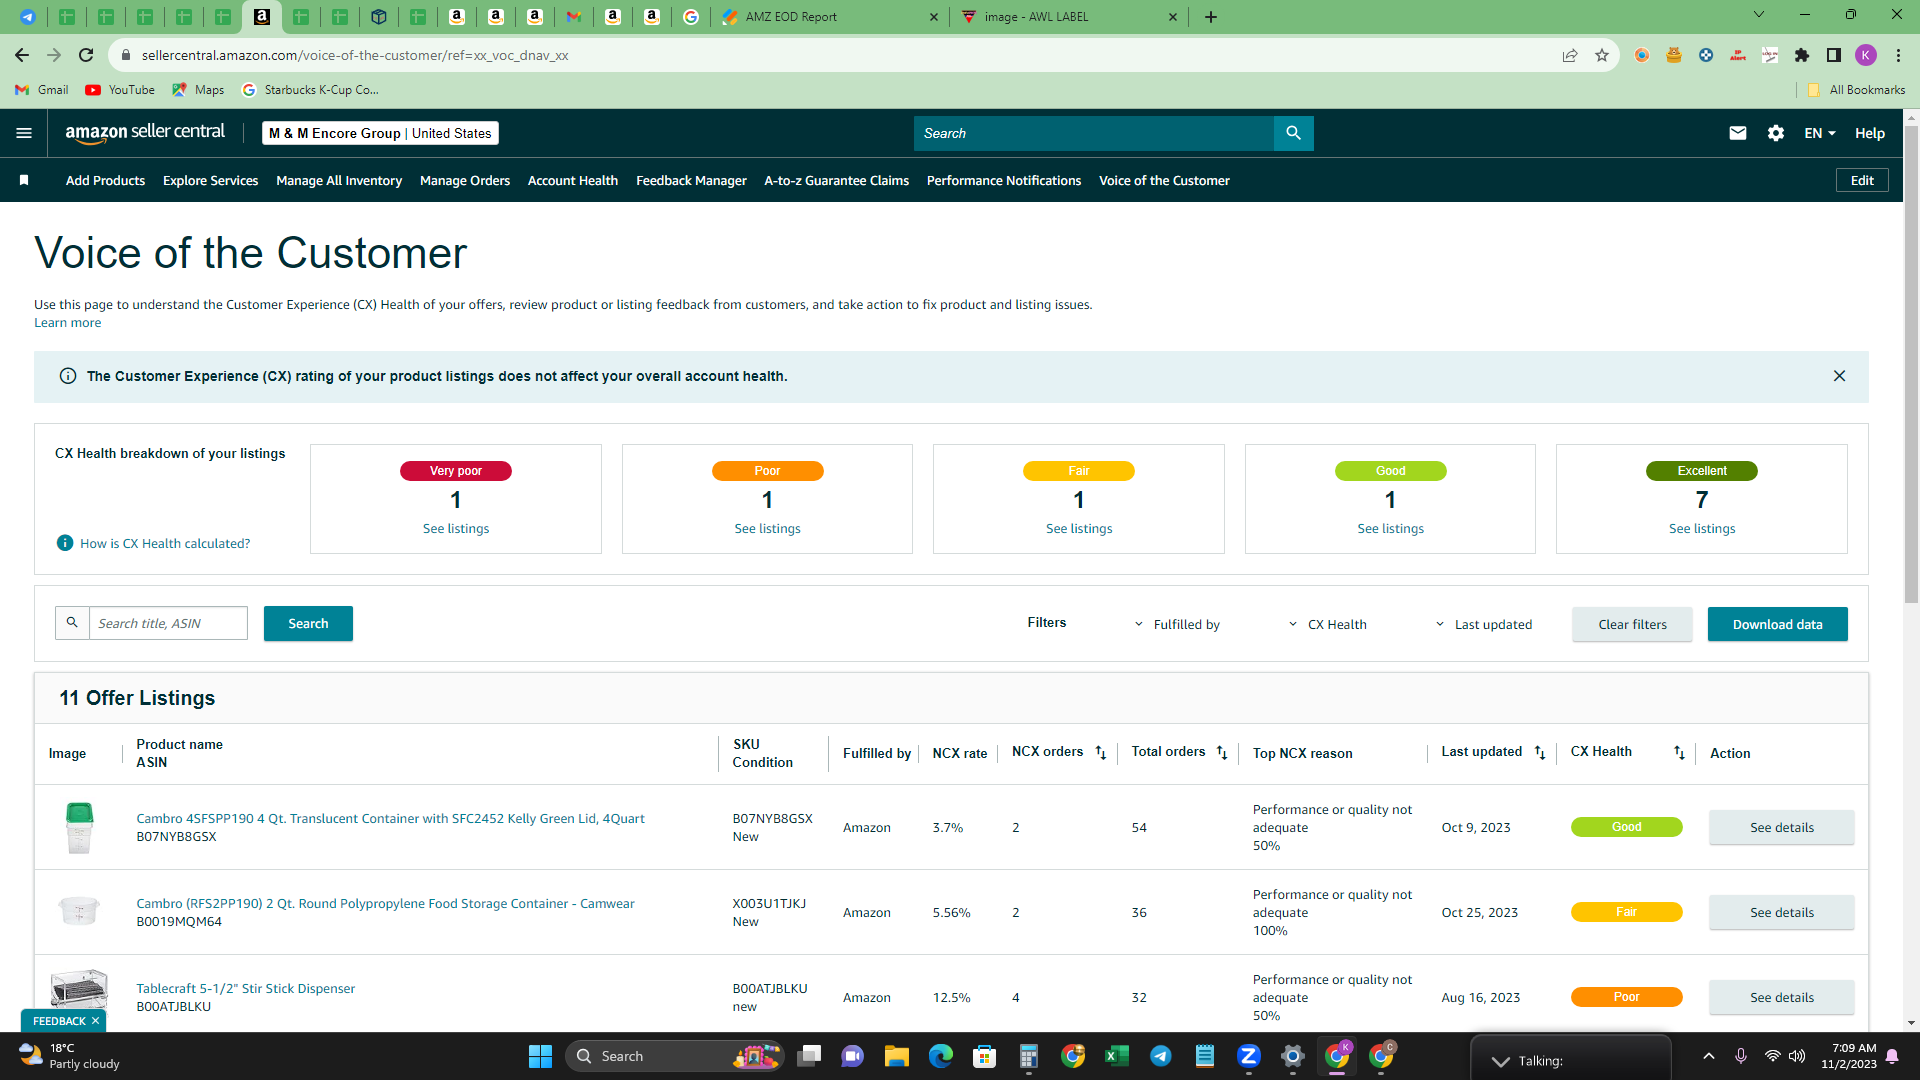See listings under the Very poor card
This screenshot has height=1080, width=1920.
coord(456,528)
